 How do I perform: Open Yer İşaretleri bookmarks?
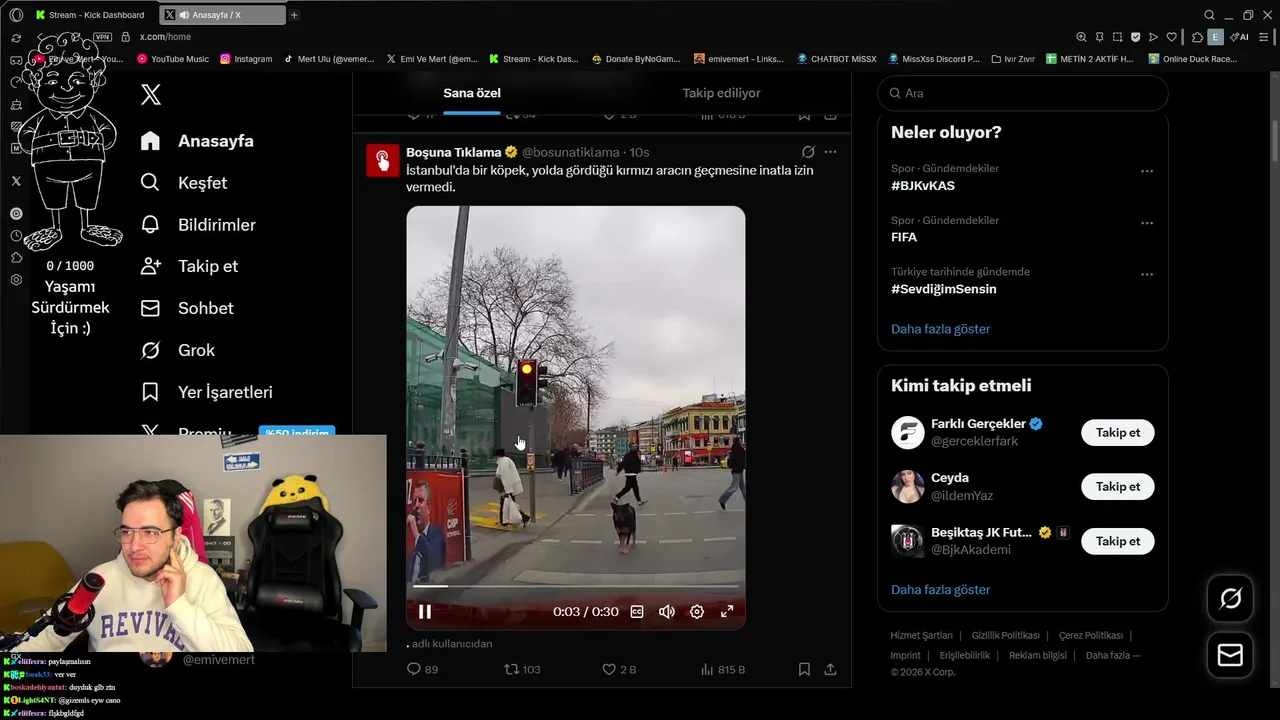tap(206, 392)
